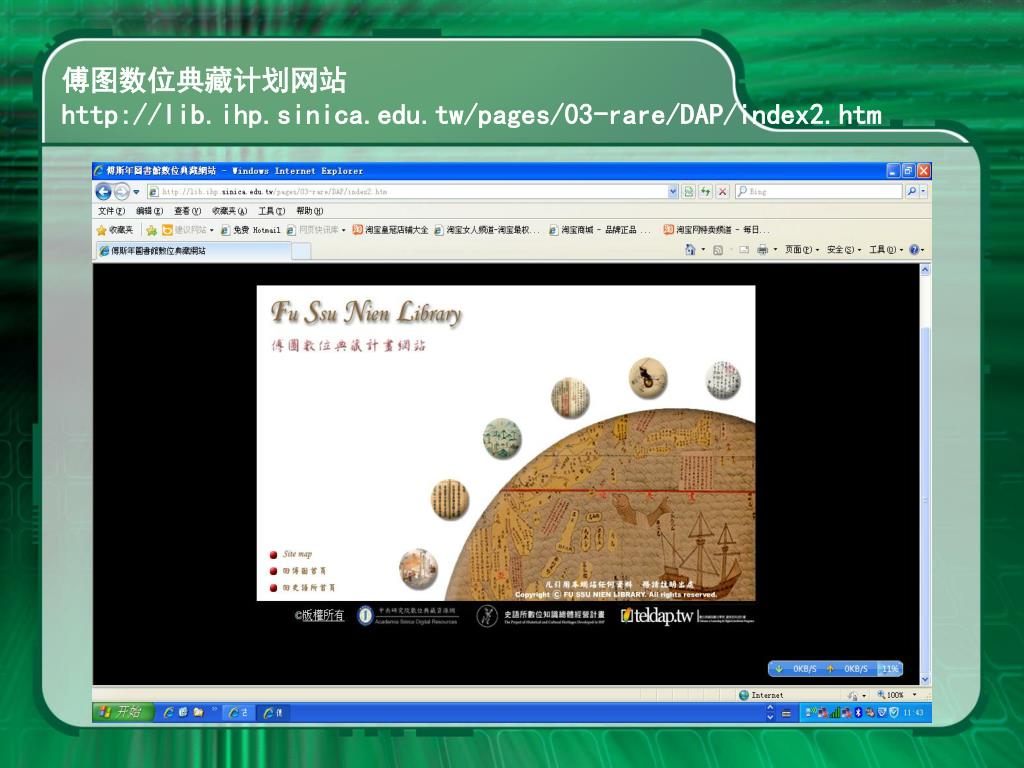Image resolution: width=1024 pixels, height=768 pixels.
Task: Click the Home icon in command bar
Action: click(x=690, y=249)
